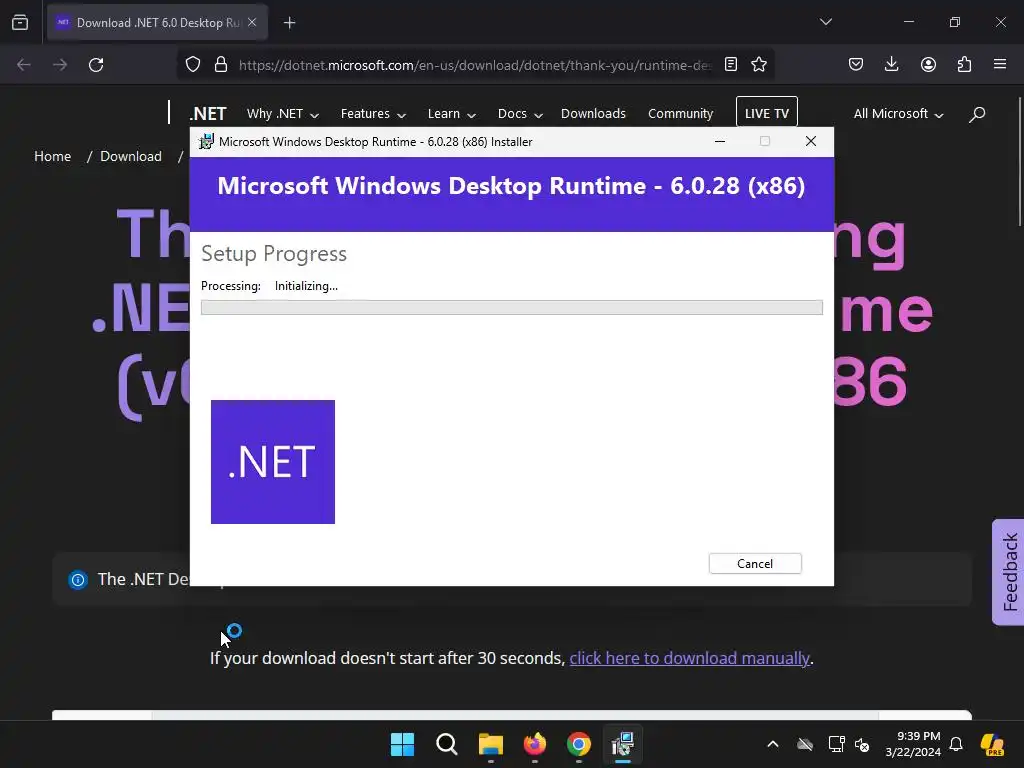The height and width of the screenshot is (768, 1024).
Task: Open Google Chrome from taskbar
Action: pyautogui.click(x=579, y=744)
